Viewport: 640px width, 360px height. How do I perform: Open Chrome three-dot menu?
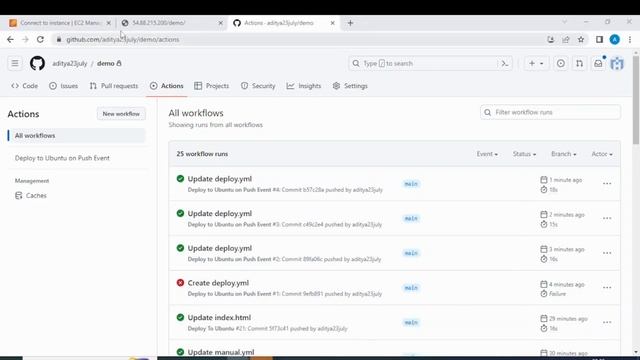(x=630, y=39)
